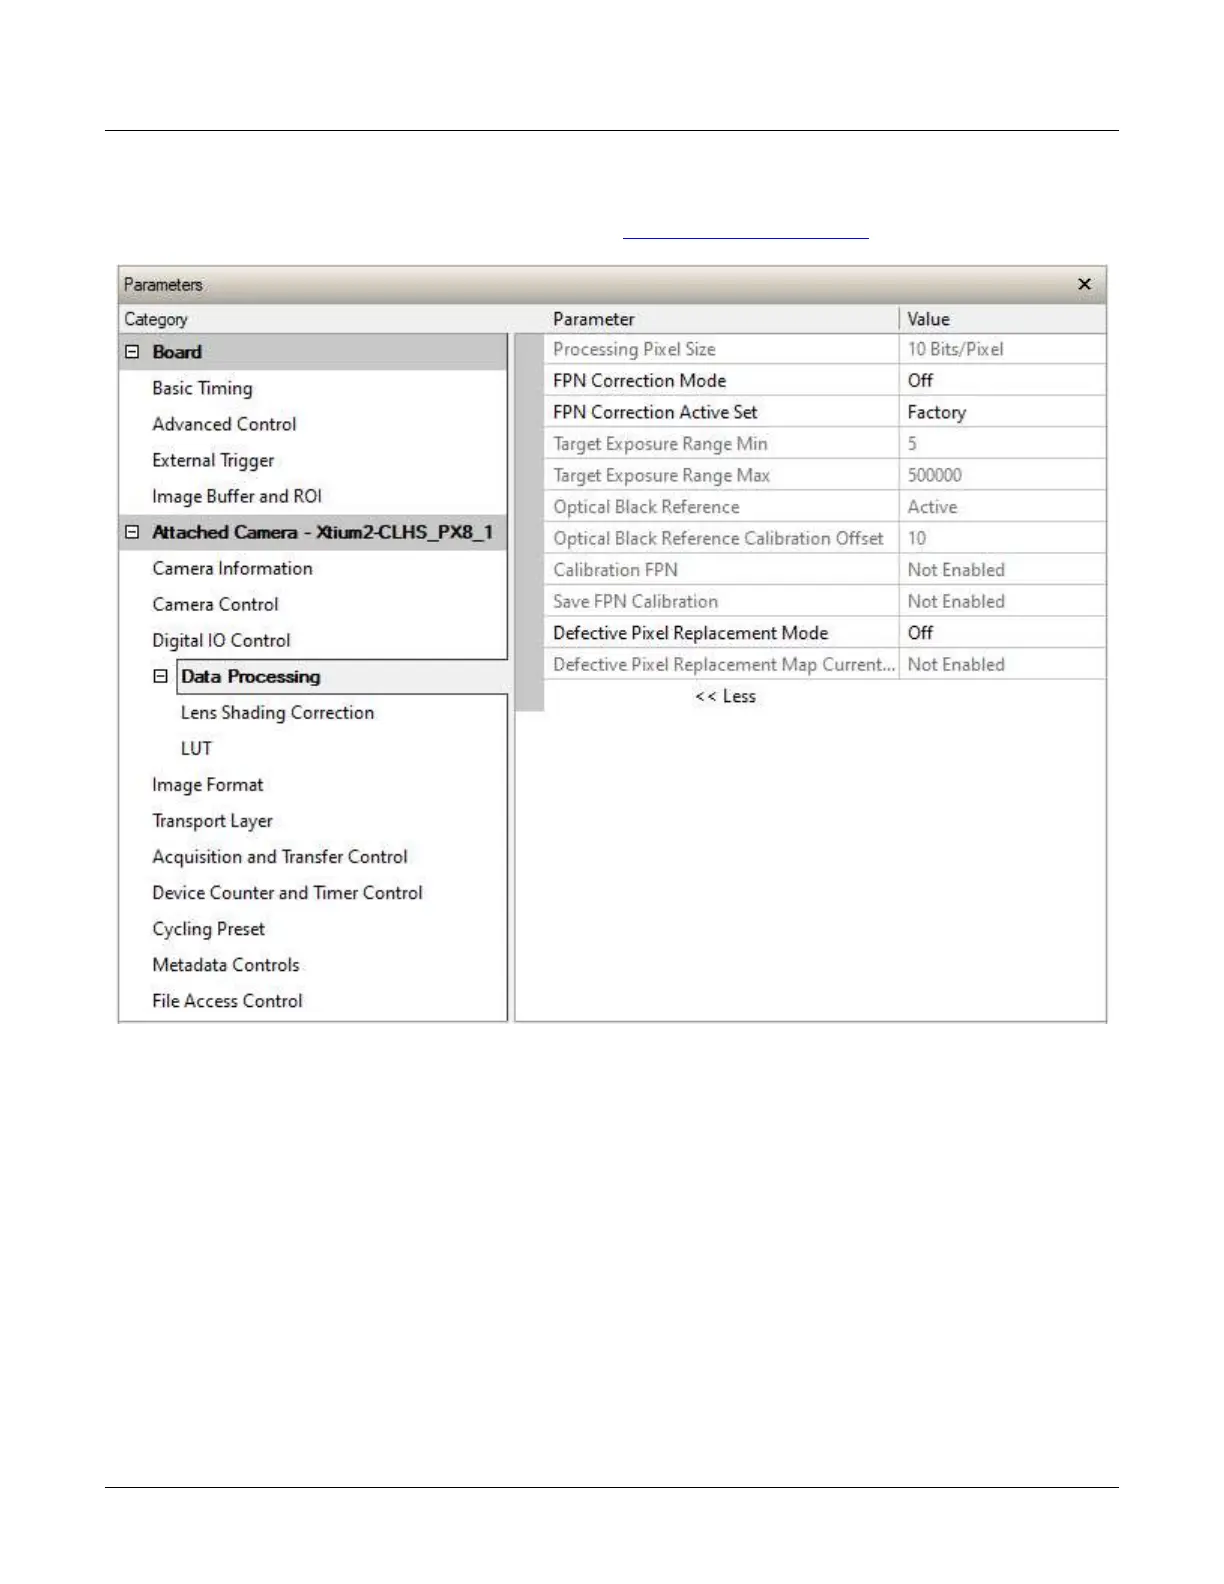Open Acquisition and Transfer Control category
Image resolution: width=1224 pixels, height=1584 pixels.
[280, 857]
